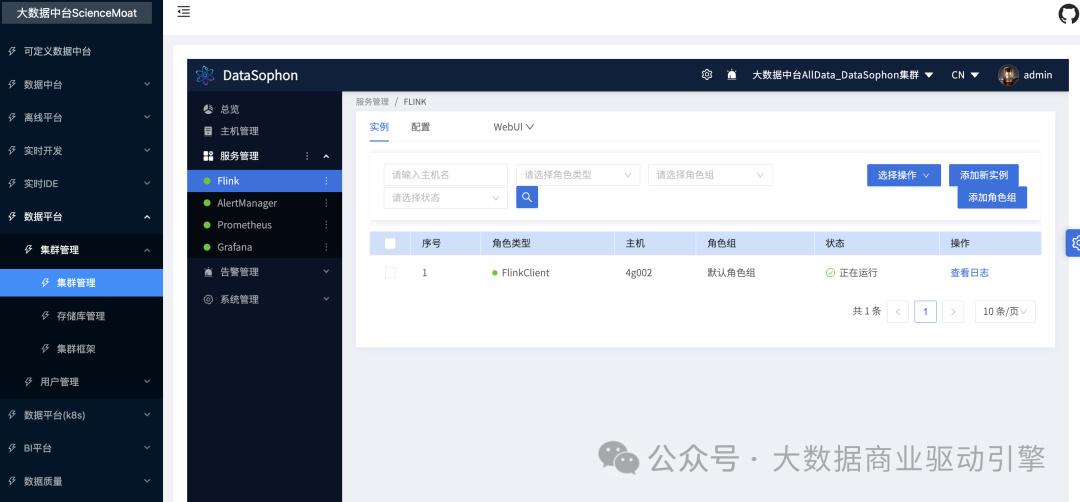Image resolution: width=1080 pixels, height=502 pixels.
Task: Check the FlinkClient row checkbox
Action: tap(390, 273)
